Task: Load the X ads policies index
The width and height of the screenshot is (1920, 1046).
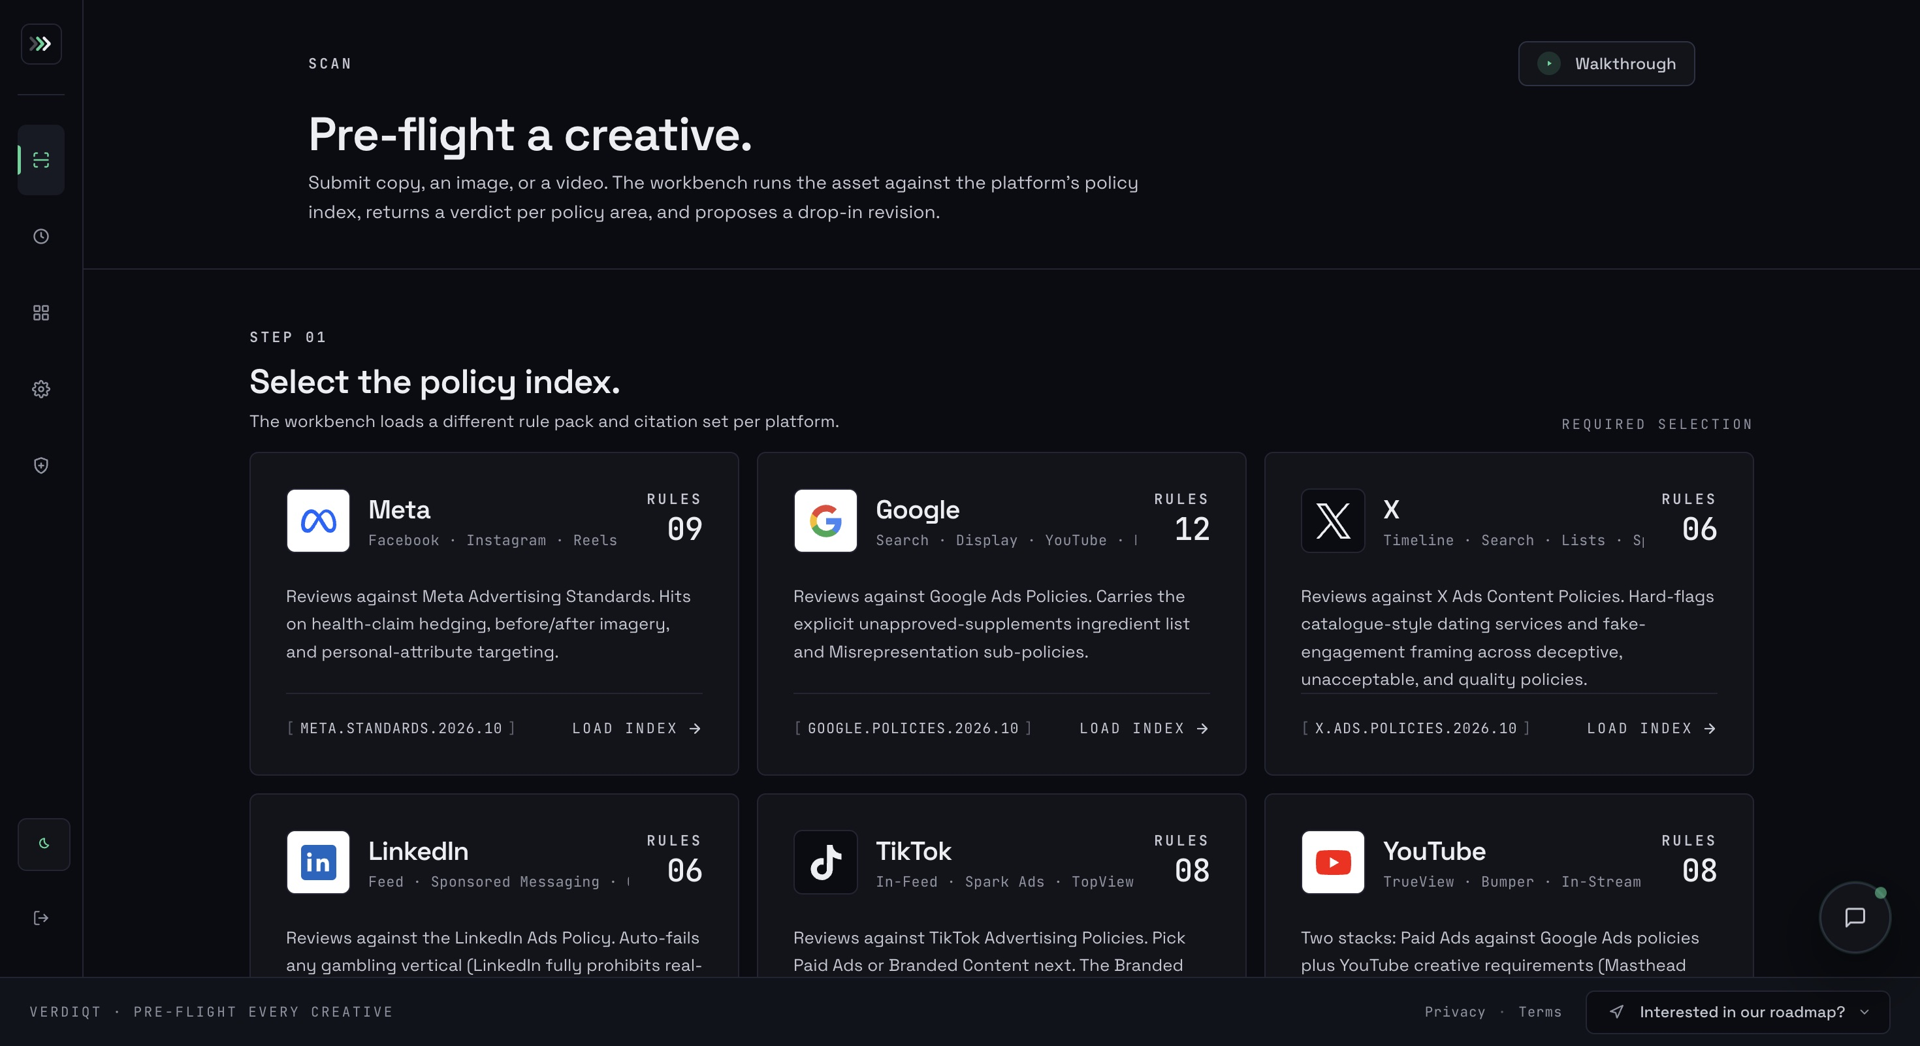Action: pyautogui.click(x=1652, y=729)
